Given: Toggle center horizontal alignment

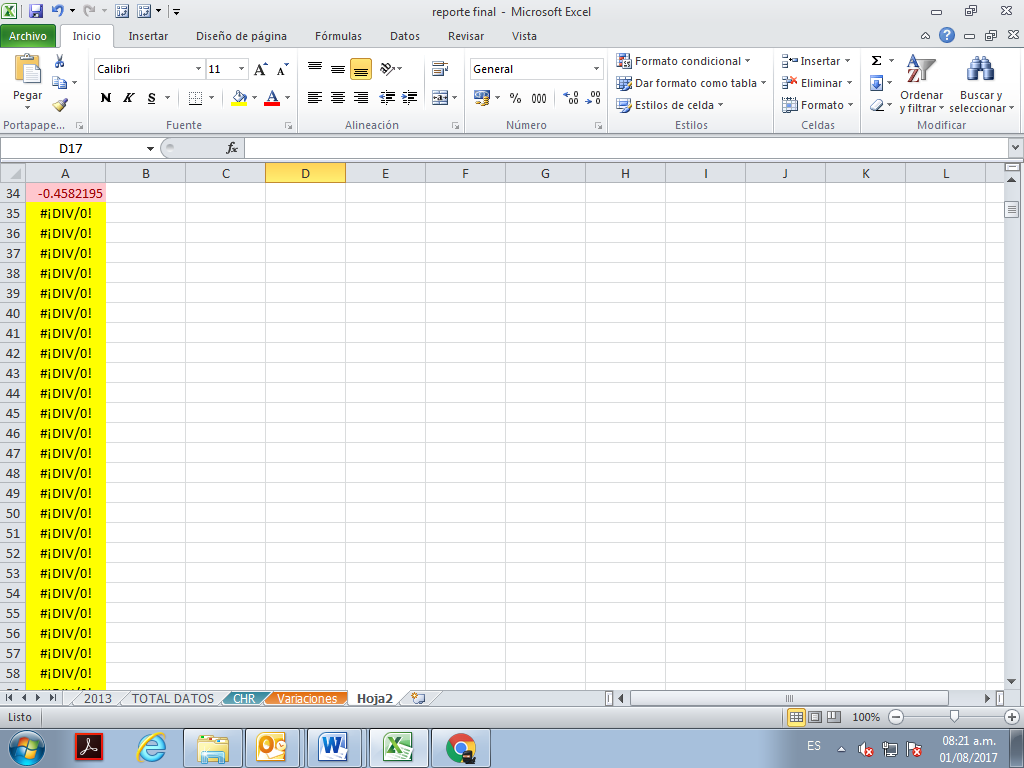Looking at the screenshot, I should coord(338,98).
